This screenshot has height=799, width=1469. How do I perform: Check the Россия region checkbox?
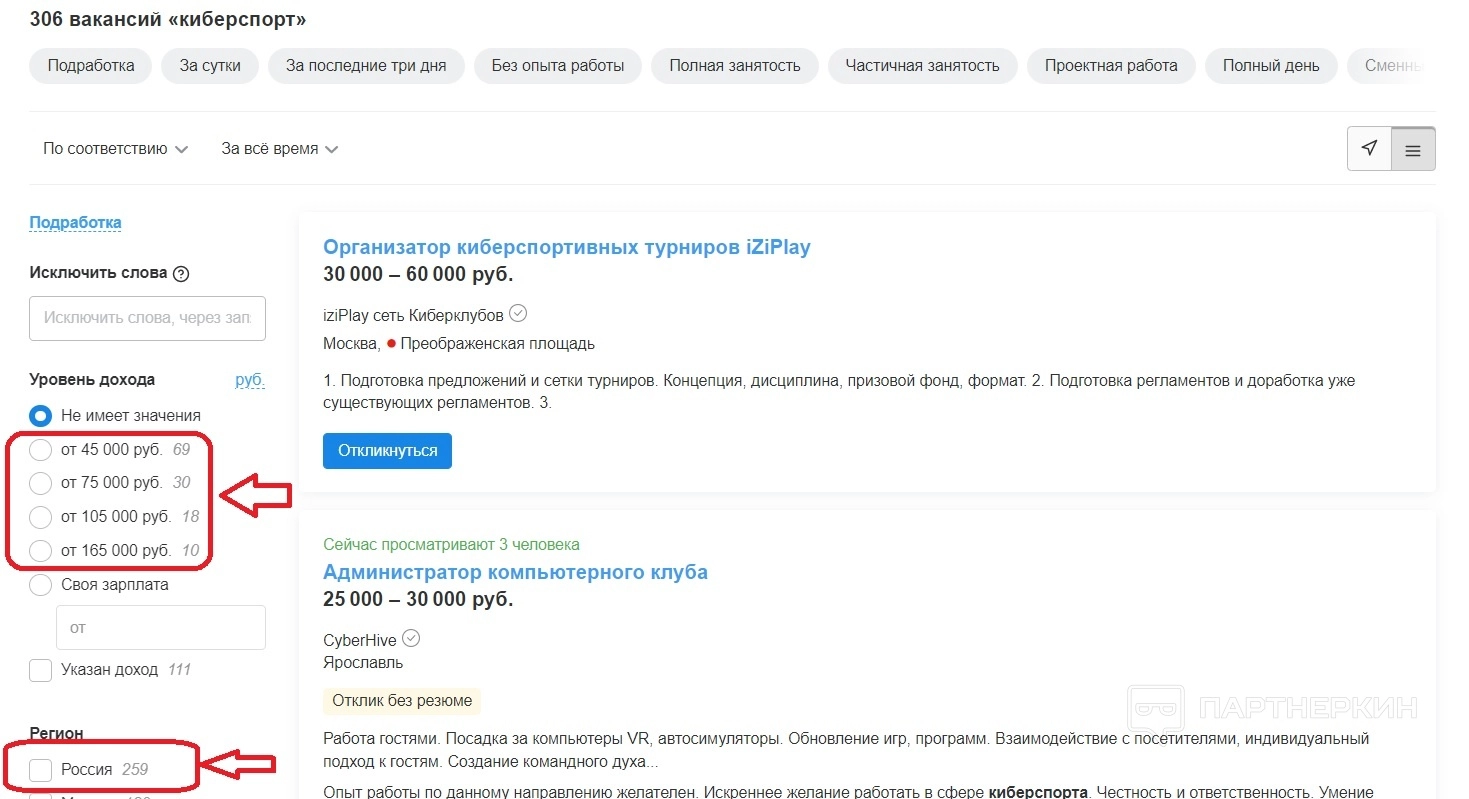[x=41, y=770]
